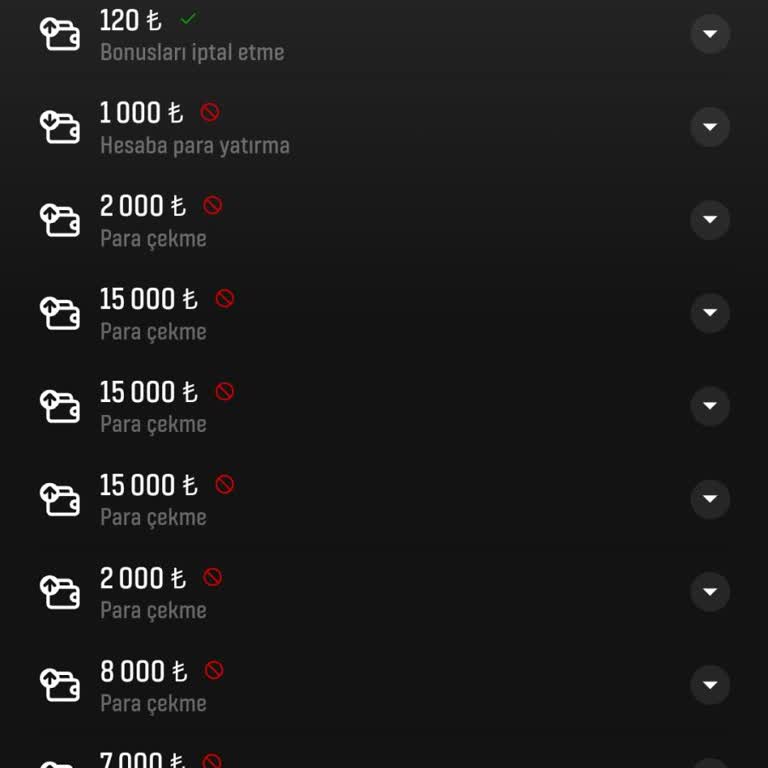Click red status icon of first 15 000 ₺ withdrawal
The image size is (768, 768).
point(225,298)
